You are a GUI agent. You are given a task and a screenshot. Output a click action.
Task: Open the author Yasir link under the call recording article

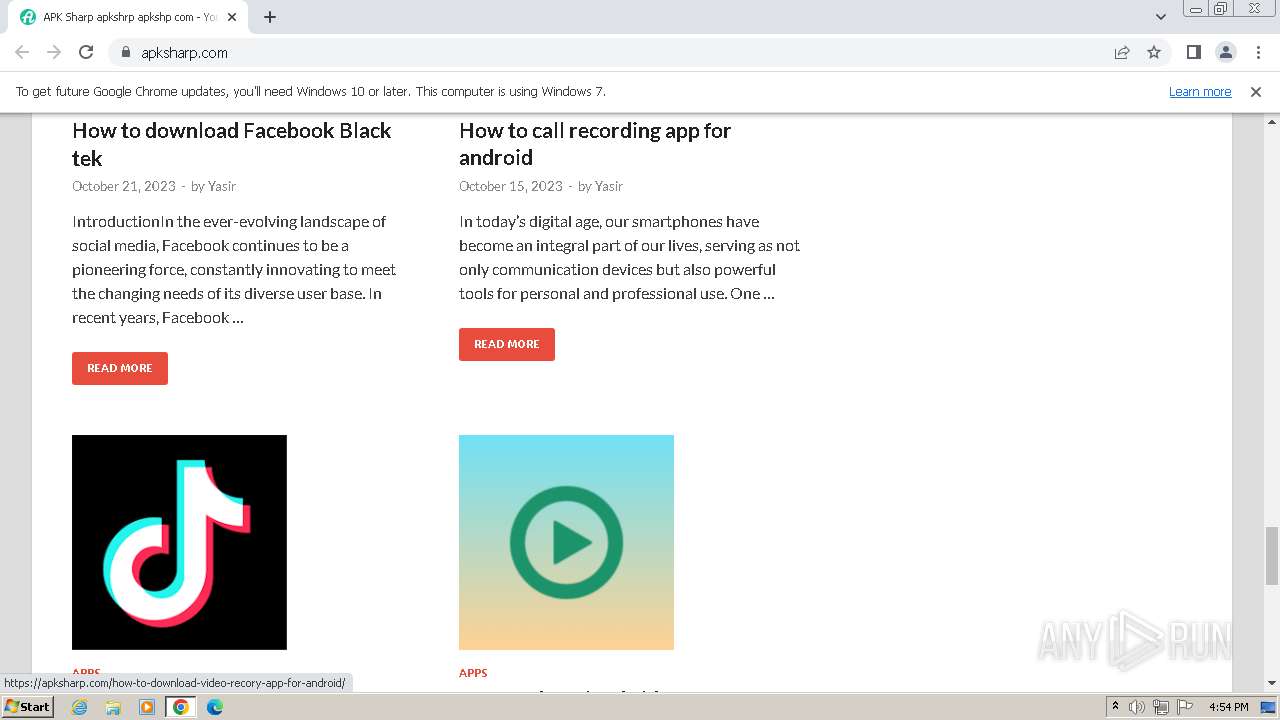click(x=609, y=186)
